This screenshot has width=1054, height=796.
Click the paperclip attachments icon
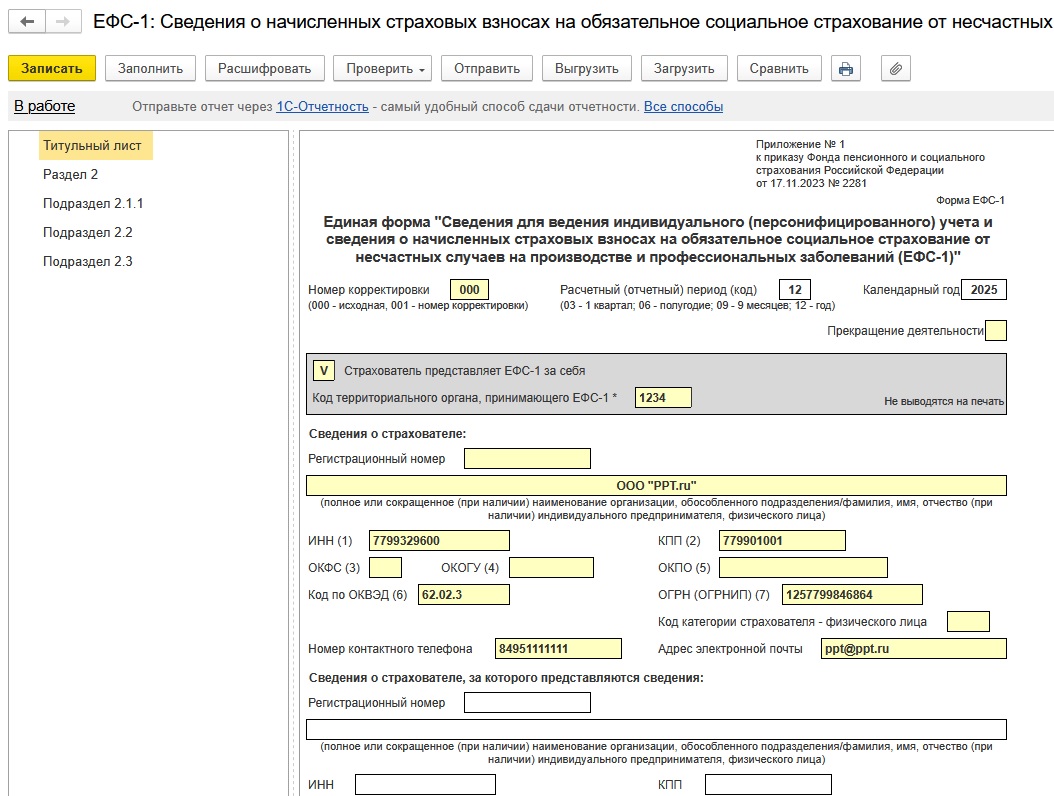[x=896, y=69]
